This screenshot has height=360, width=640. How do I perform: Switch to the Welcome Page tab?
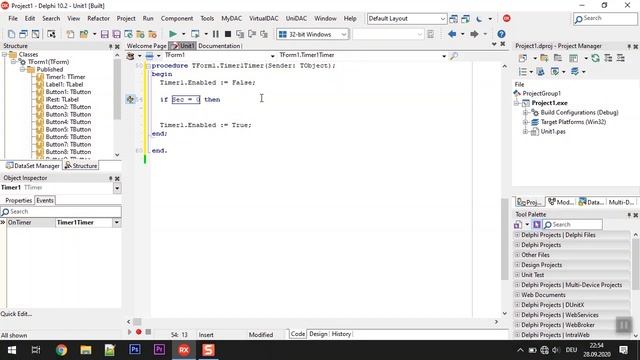click(147, 46)
